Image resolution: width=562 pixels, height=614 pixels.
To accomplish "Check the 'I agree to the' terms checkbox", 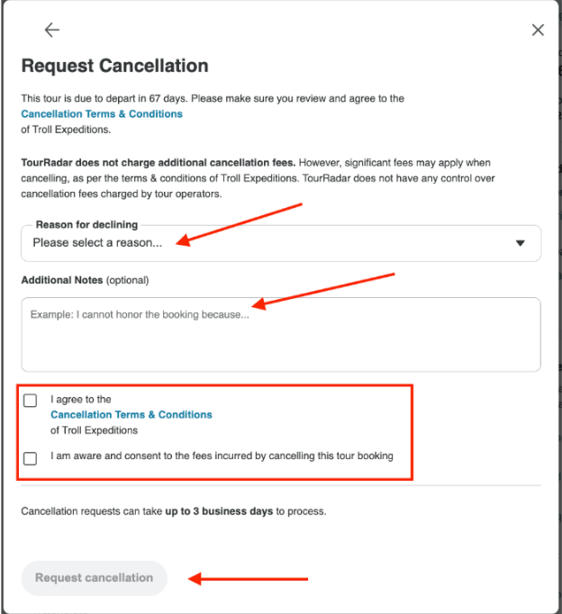I will [x=30, y=401].
